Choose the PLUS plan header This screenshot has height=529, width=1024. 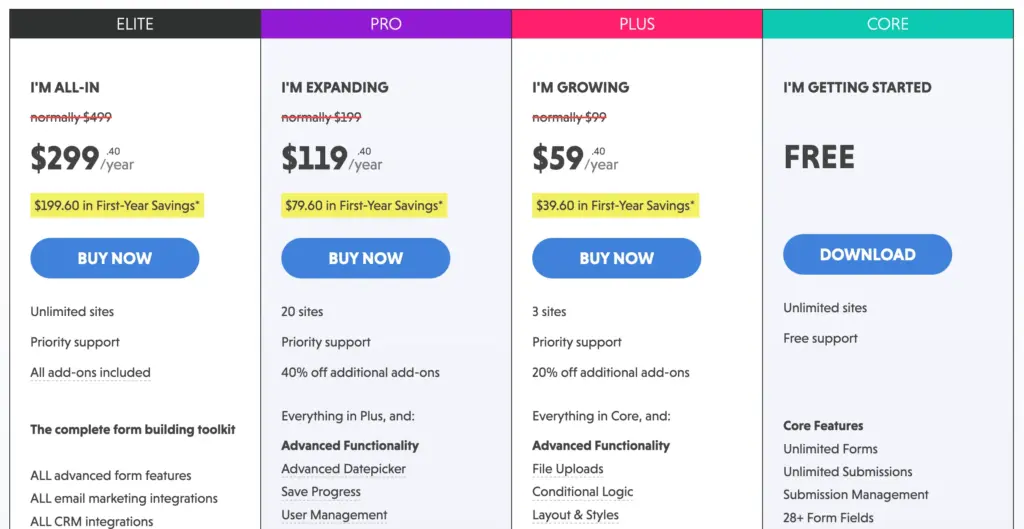[636, 24]
